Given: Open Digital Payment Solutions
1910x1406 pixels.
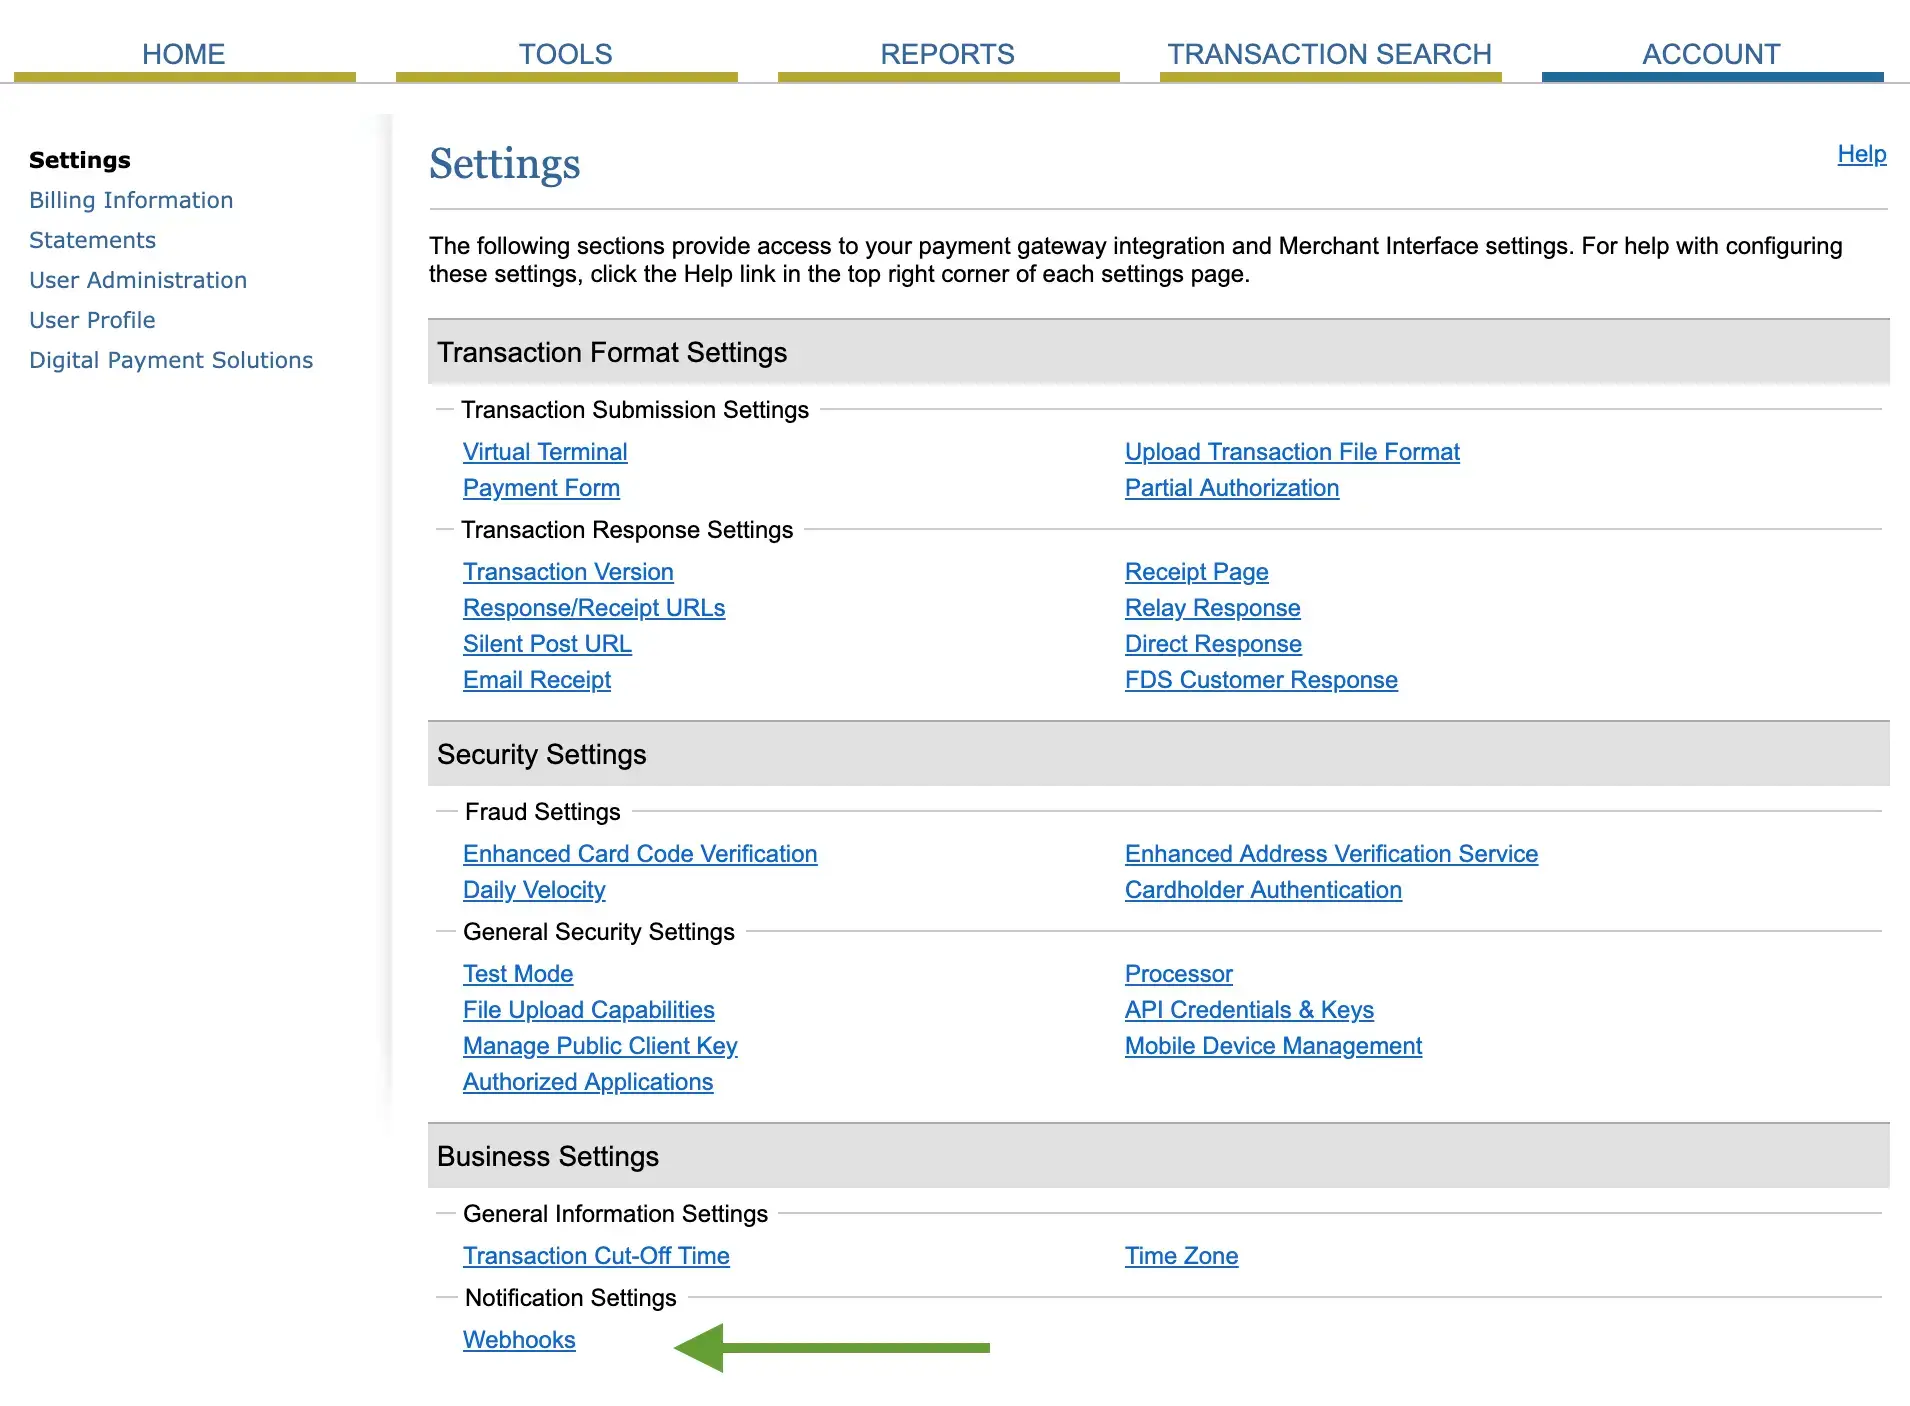Looking at the screenshot, I should coord(171,360).
